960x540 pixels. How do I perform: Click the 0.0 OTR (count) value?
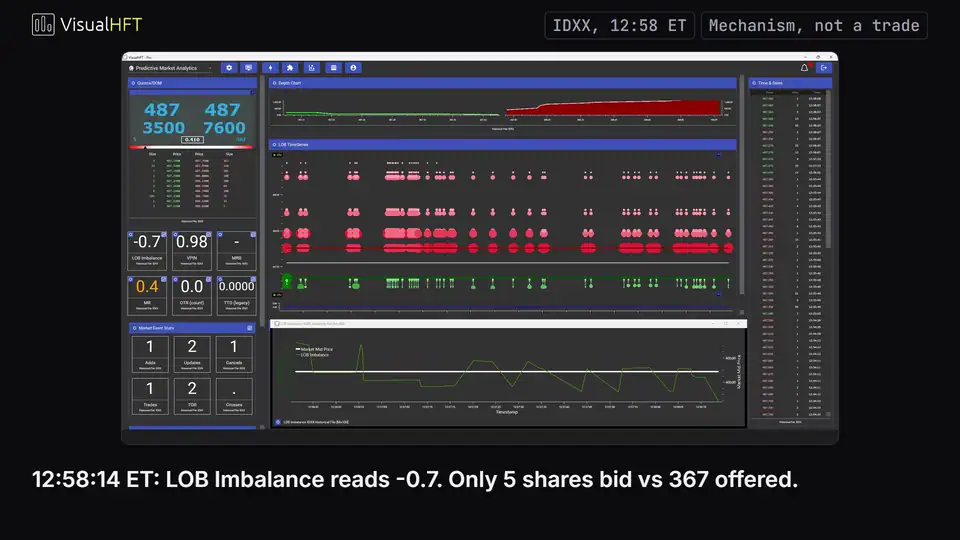[x=192, y=287]
